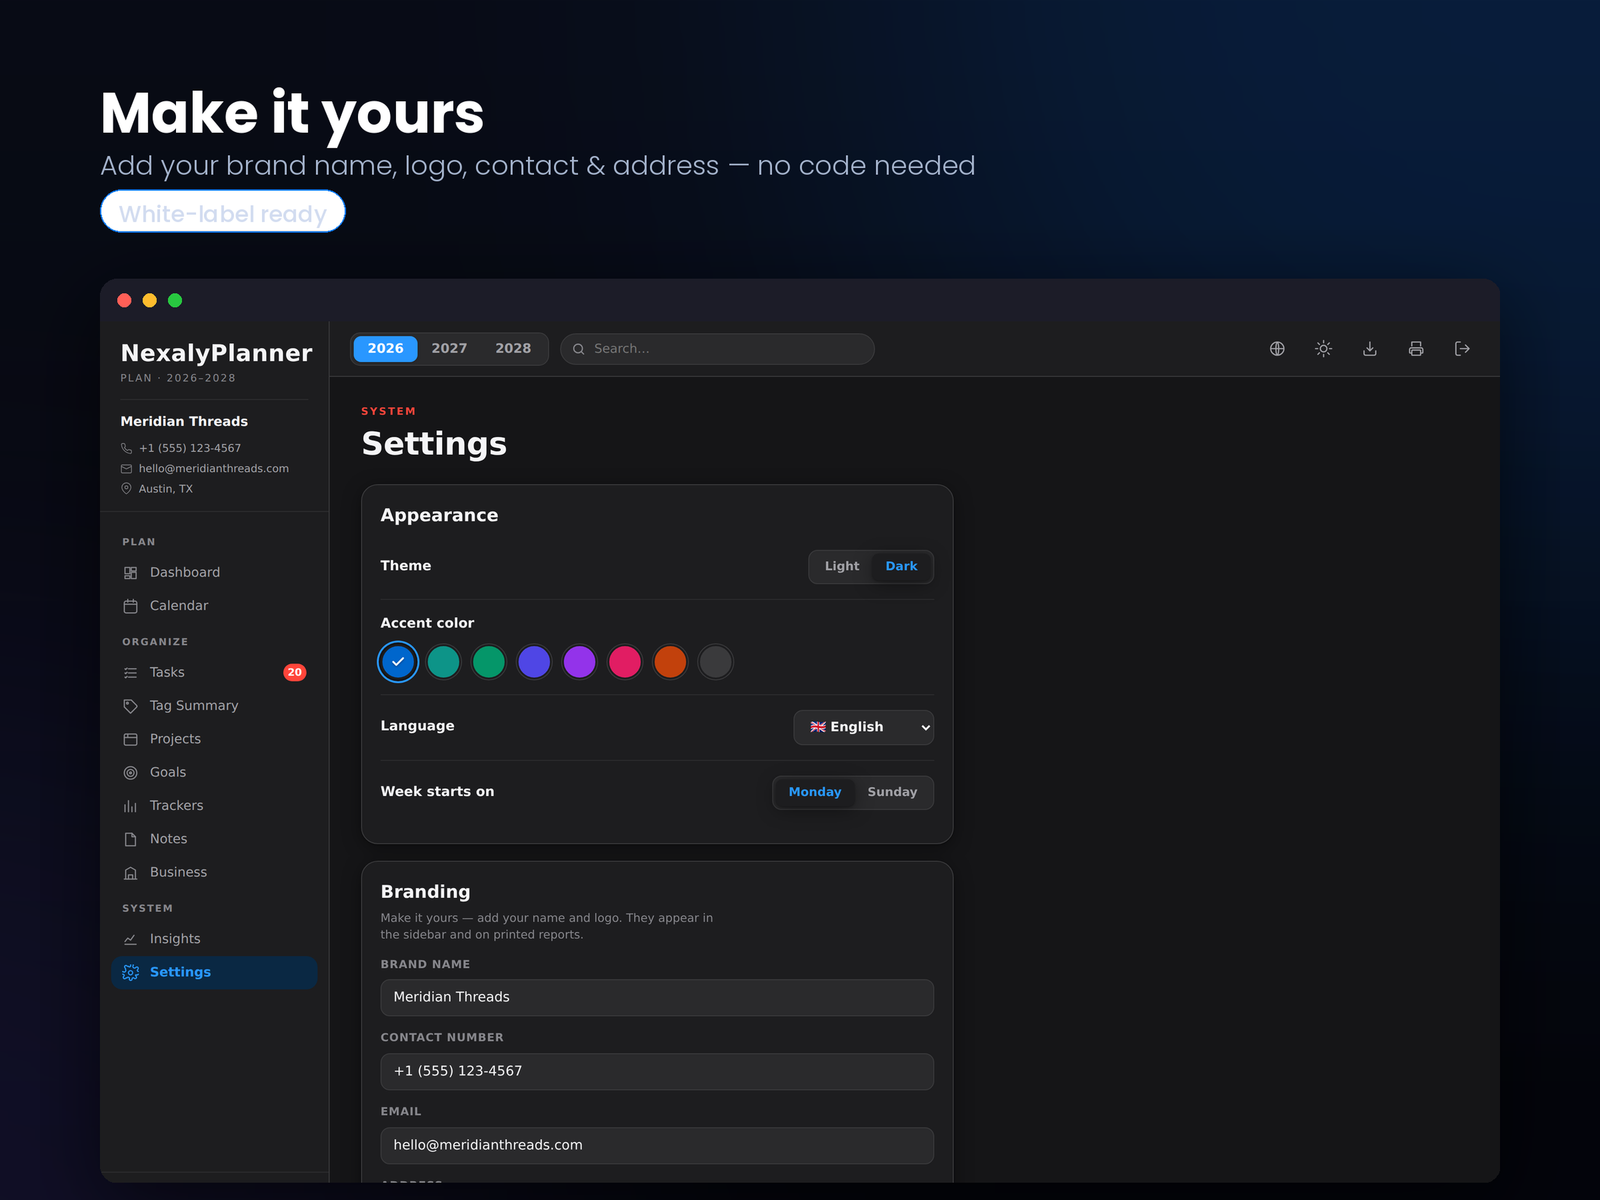
Task: Click the logout arrow icon
Action: 1462,349
